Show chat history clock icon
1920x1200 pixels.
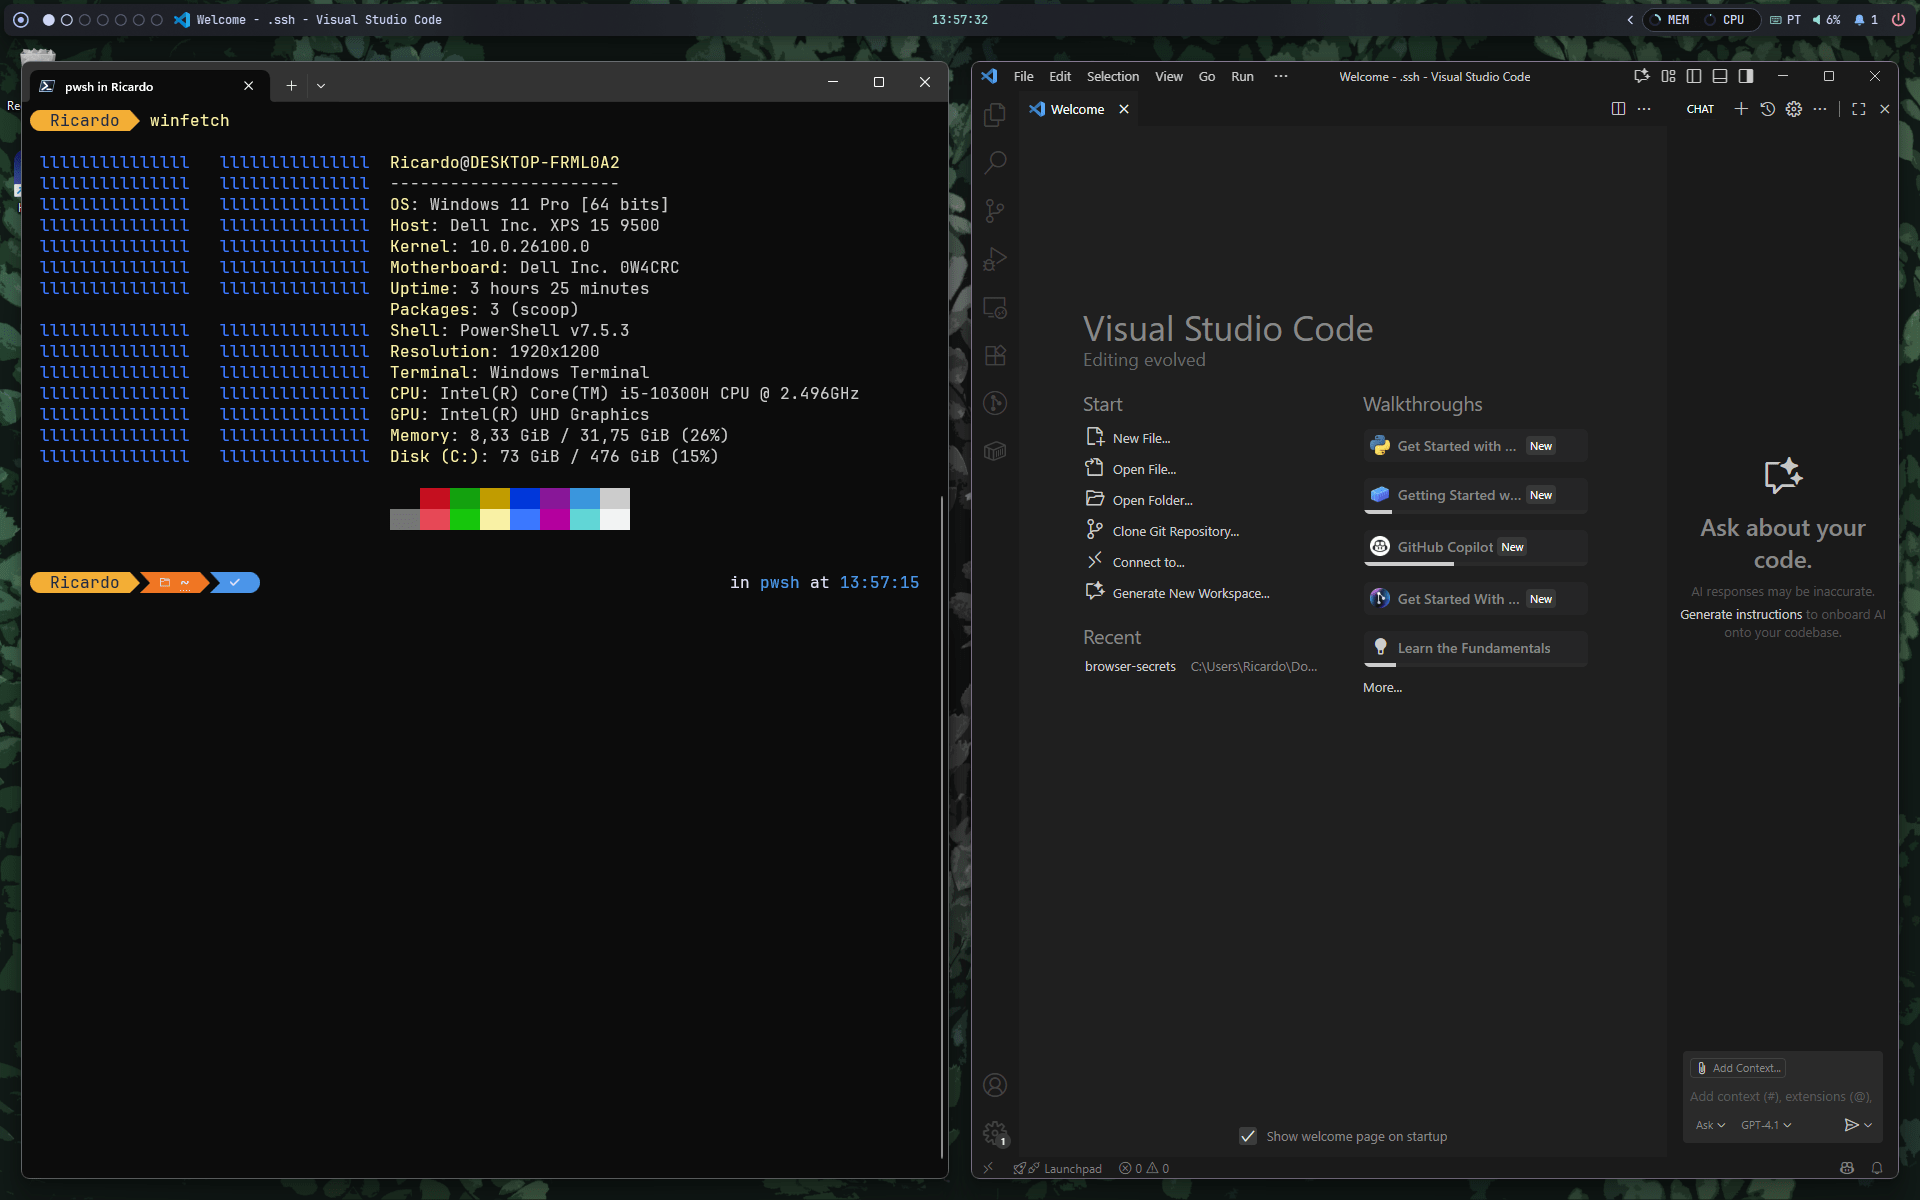(1767, 109)
